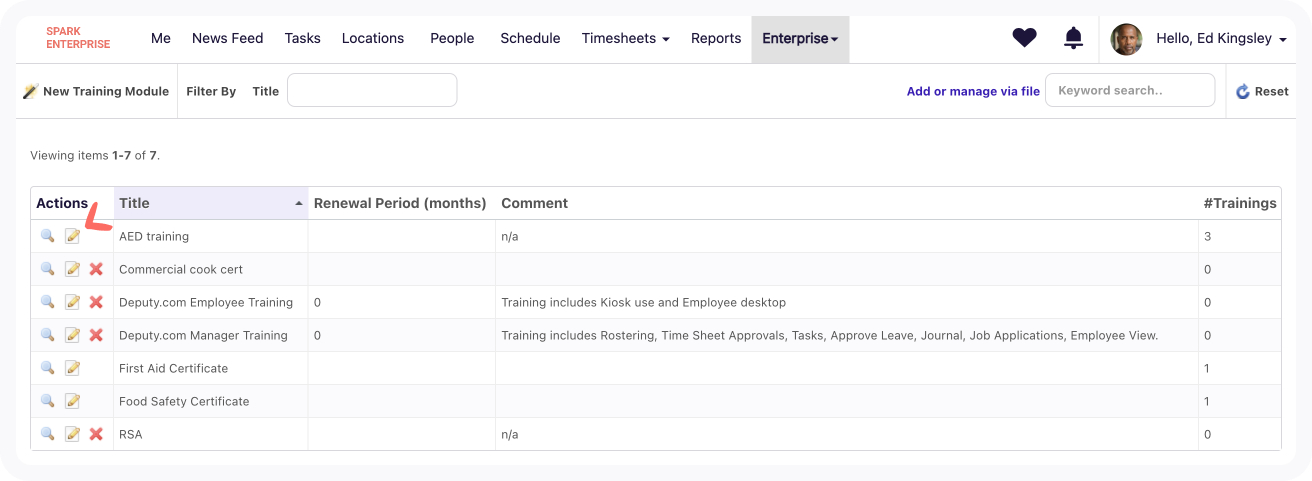
Task: Open the Enterprise dropdown menu
Action: tap(800, 38)
